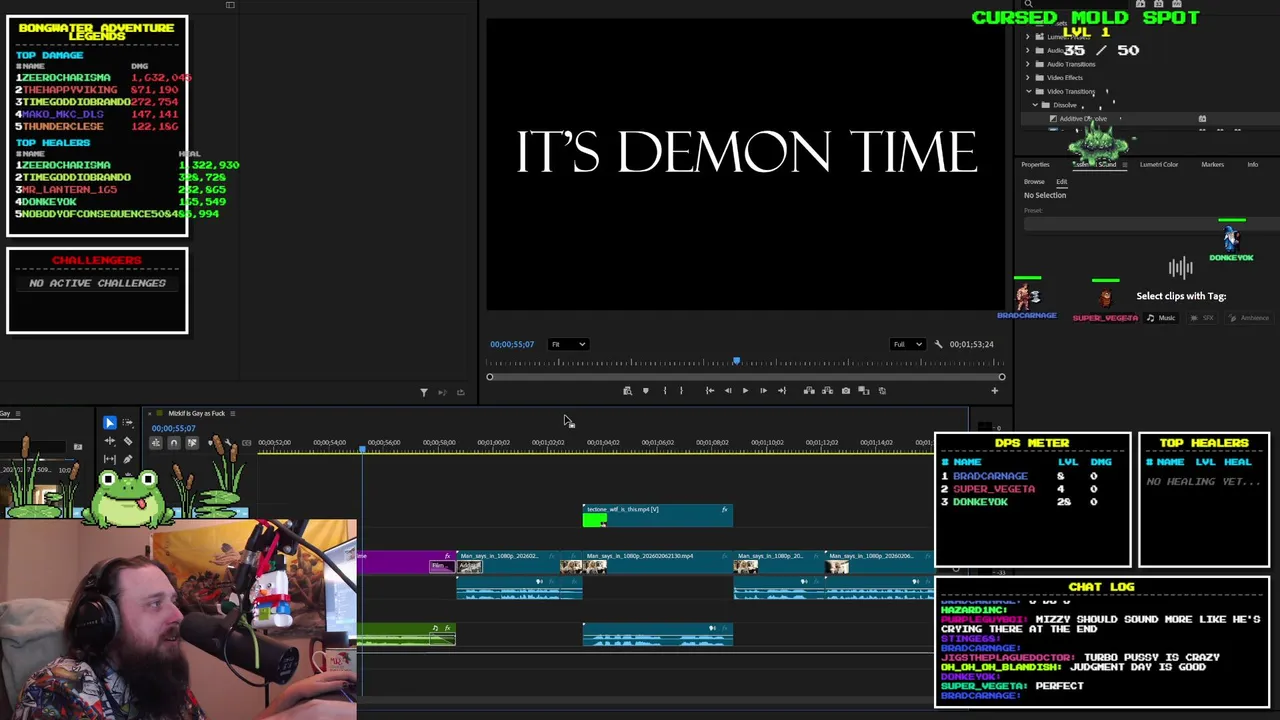The image size is (1280, 720).
Task: Switch to the Info tab
Action: point(1252,164)
